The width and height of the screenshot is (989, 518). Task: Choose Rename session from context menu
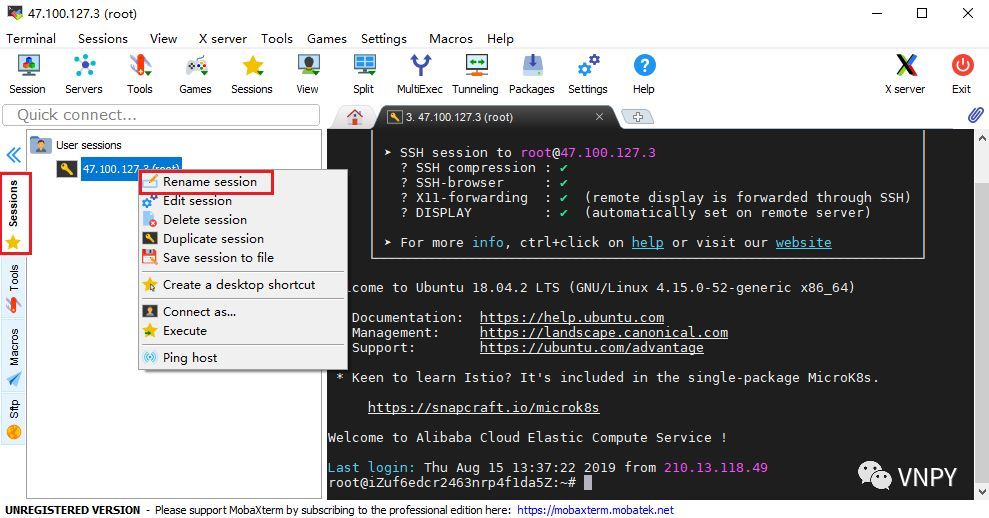(x=243, y=182)
